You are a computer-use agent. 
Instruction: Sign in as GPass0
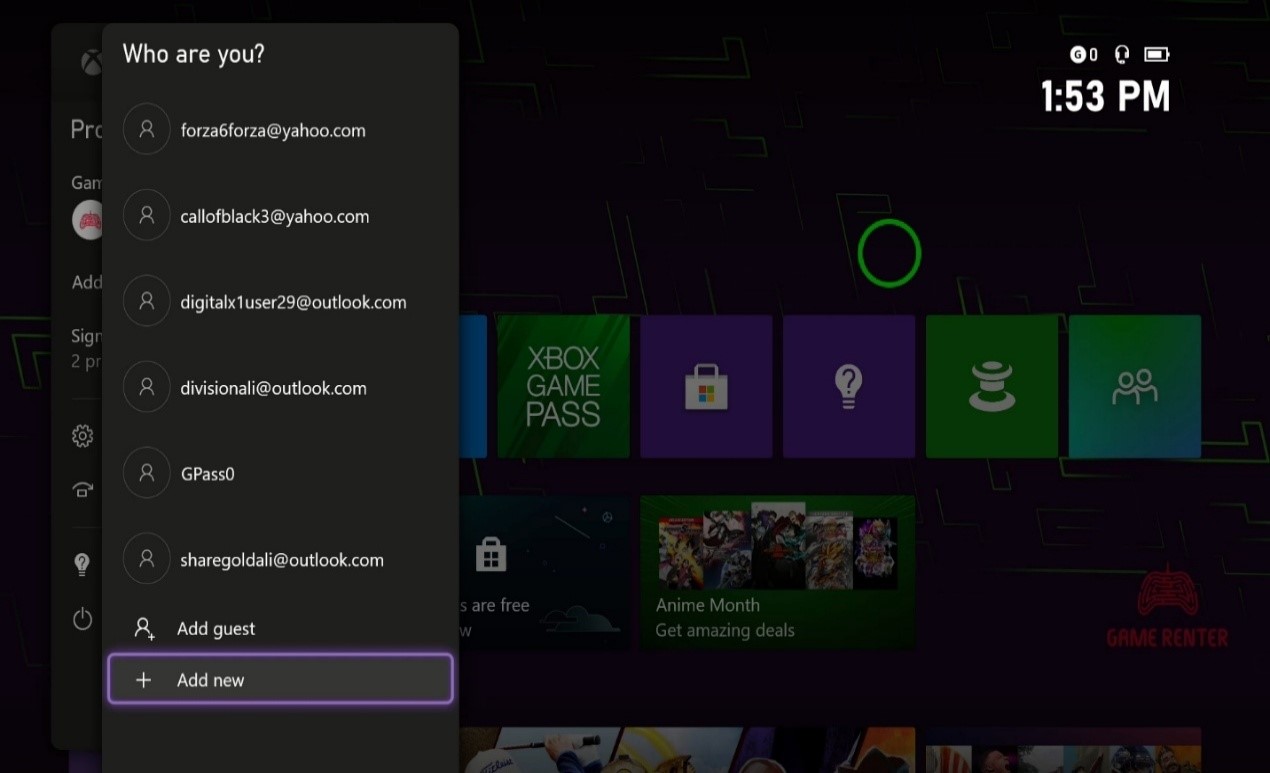click(280, 474)
